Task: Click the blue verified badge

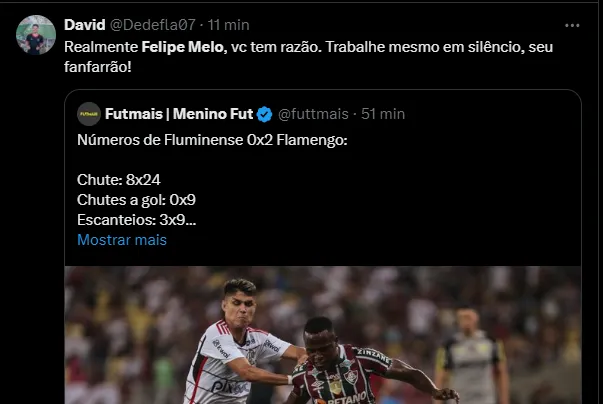Action: point(265,113)
